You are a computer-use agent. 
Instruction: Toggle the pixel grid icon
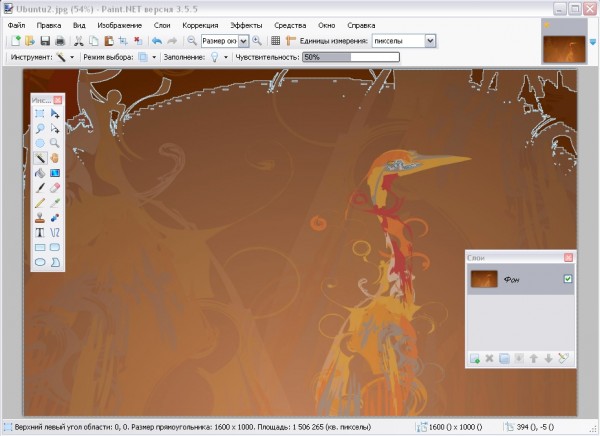click(276, 41)
